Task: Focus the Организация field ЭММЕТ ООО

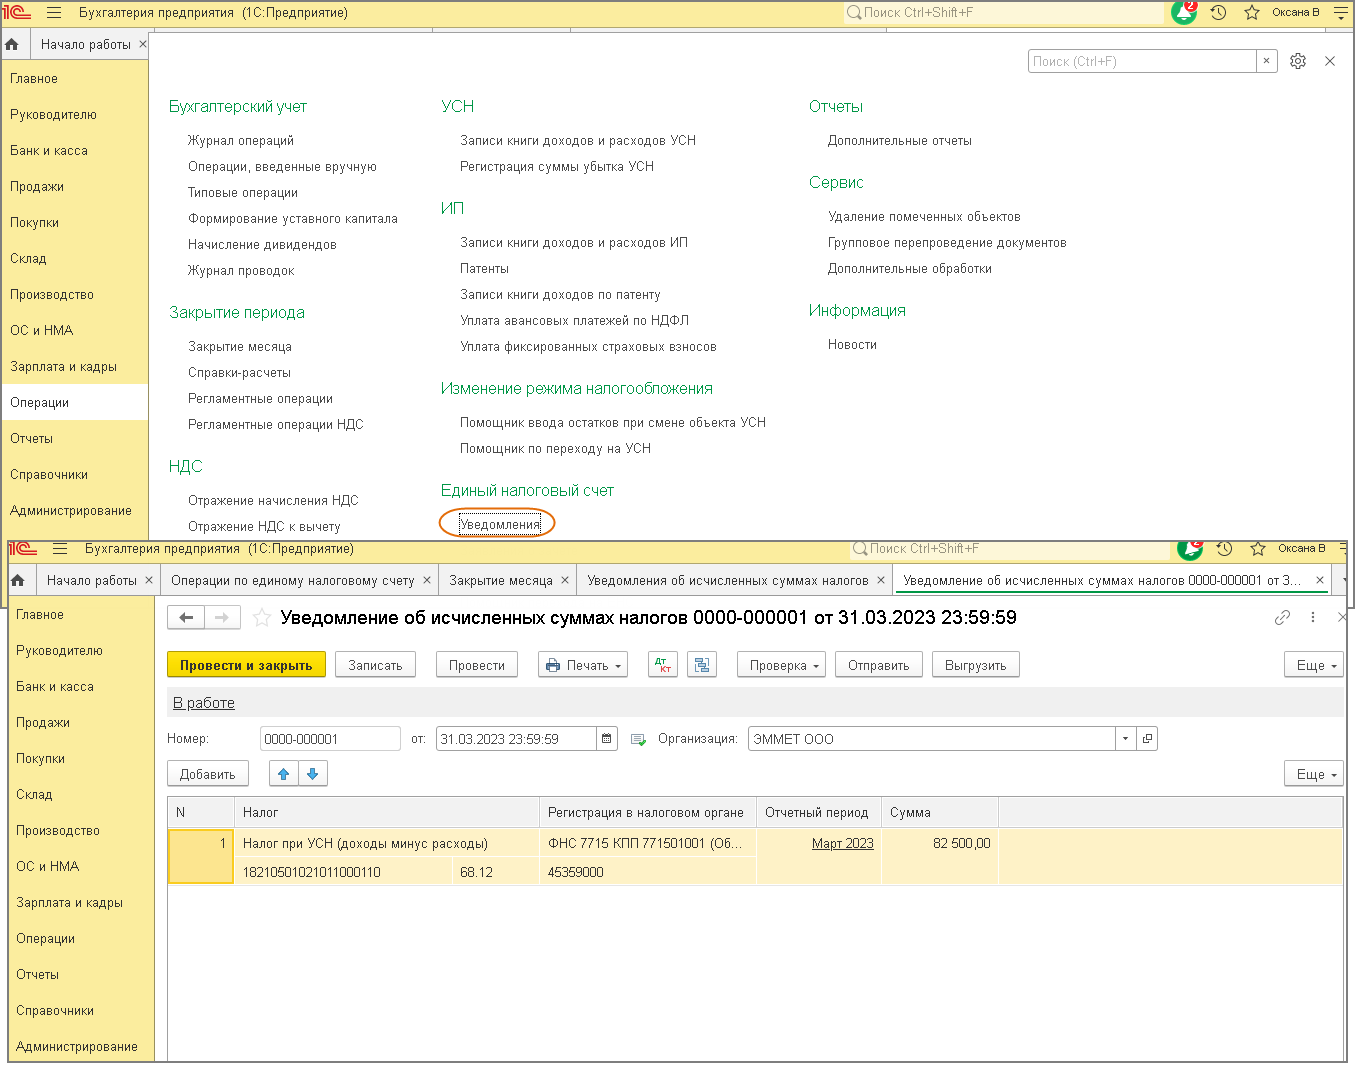Action: click(932, 739)
